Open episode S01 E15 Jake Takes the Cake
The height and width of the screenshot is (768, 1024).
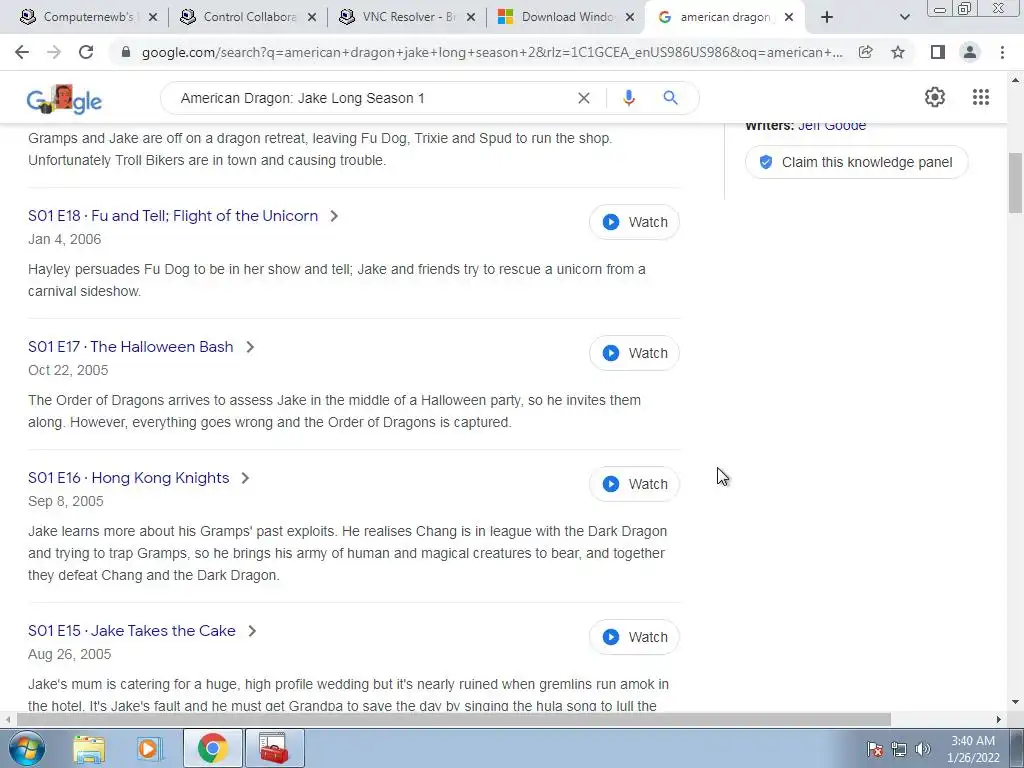[x=132, y=631]
